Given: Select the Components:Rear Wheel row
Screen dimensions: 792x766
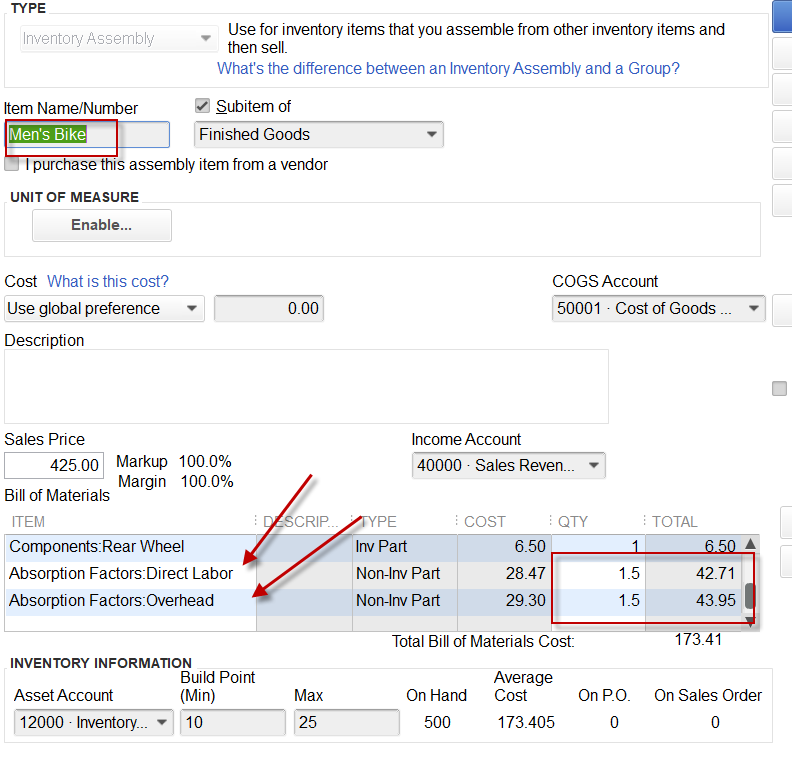Looking at the screenshot, I should point(375,546).
